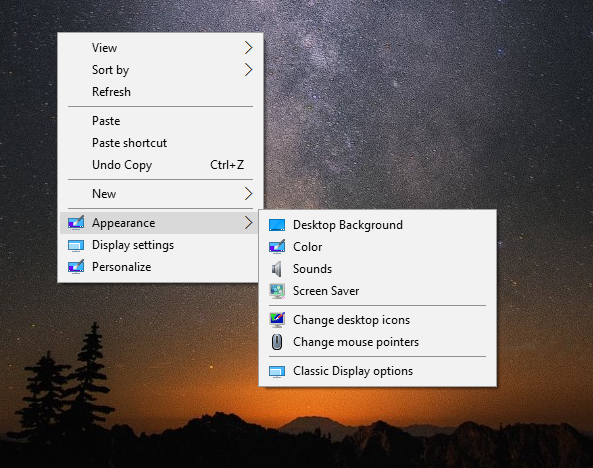Viewport: 593px width, 468px height.
Task: Click the Classic Display options monitor icon
Action: (x=277, y=371)
